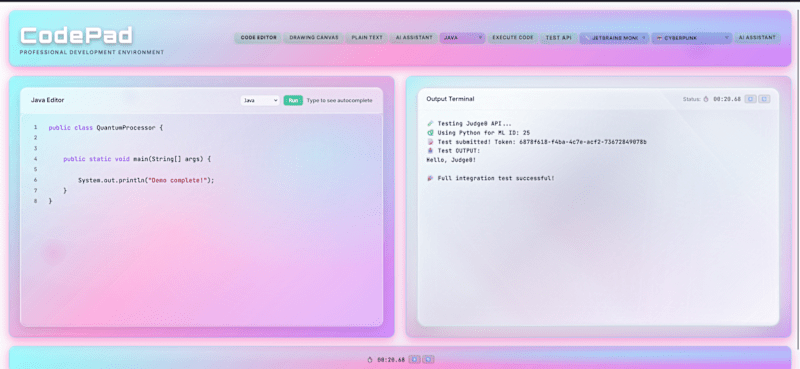The height and width of the screenshot is (369, 800).
Task: Click the stopwatch icon next to Status
Action: [x=706, y=99]
